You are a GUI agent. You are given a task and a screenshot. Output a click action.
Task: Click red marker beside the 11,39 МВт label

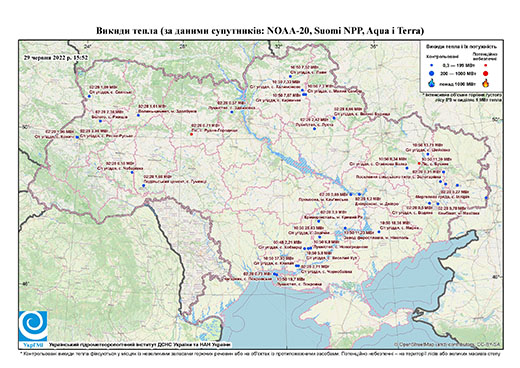pos(419,164)
